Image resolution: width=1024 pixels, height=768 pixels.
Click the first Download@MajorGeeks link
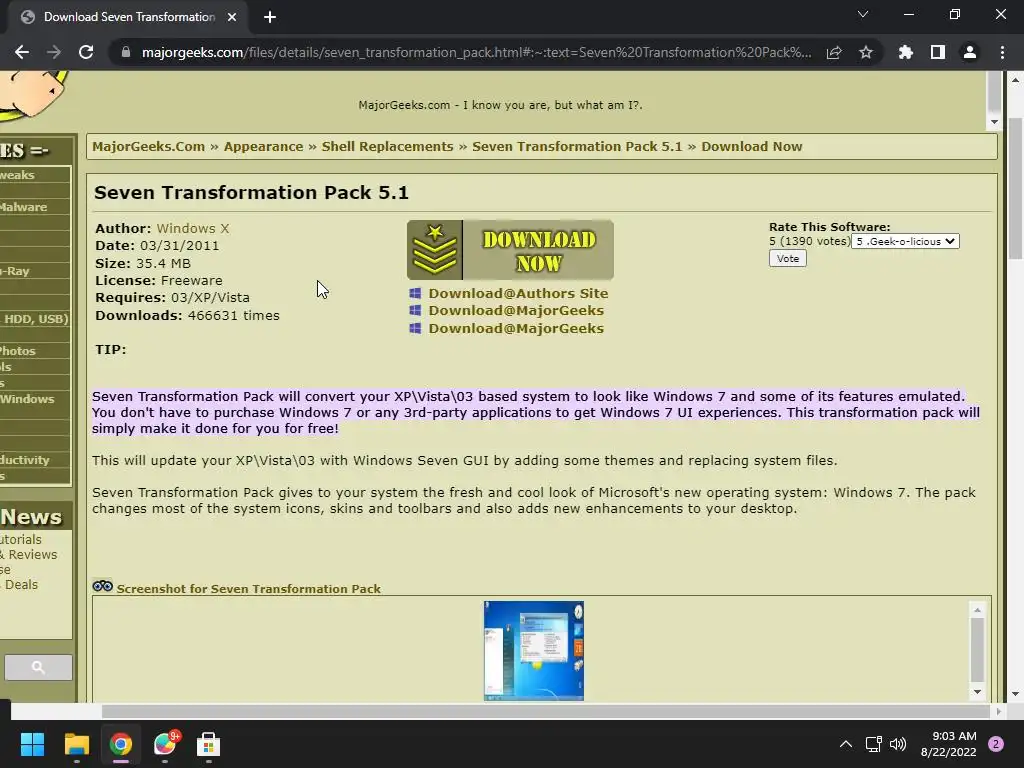pos(516,310)
